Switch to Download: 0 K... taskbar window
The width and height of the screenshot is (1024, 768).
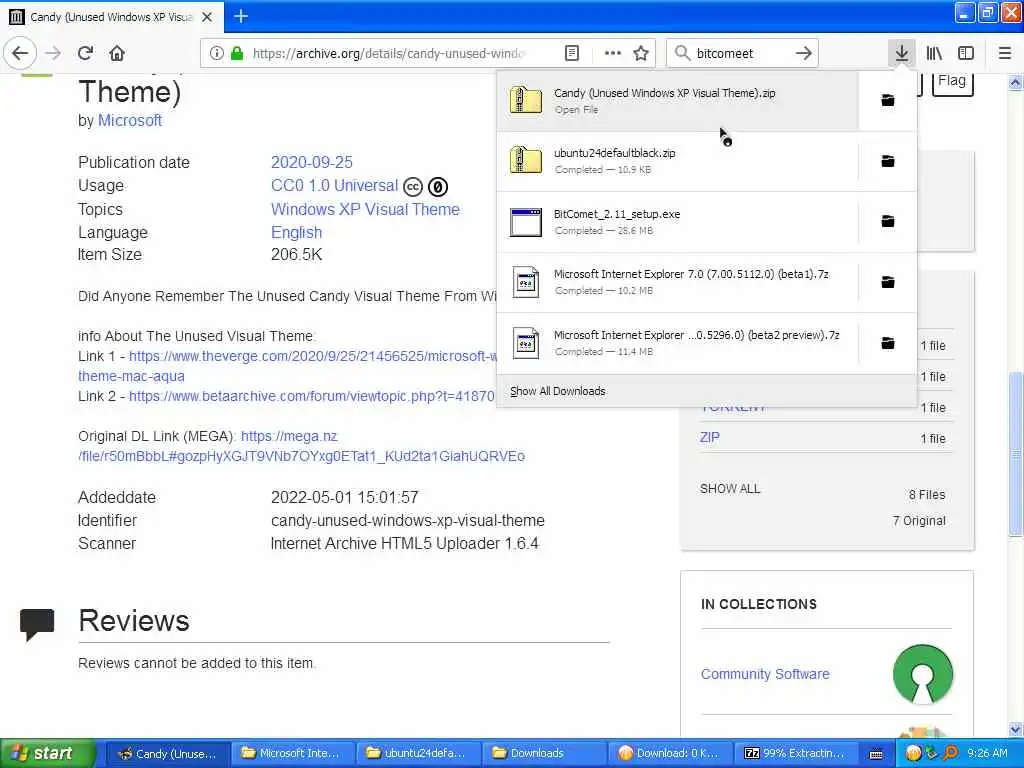[x=671, y=753]
